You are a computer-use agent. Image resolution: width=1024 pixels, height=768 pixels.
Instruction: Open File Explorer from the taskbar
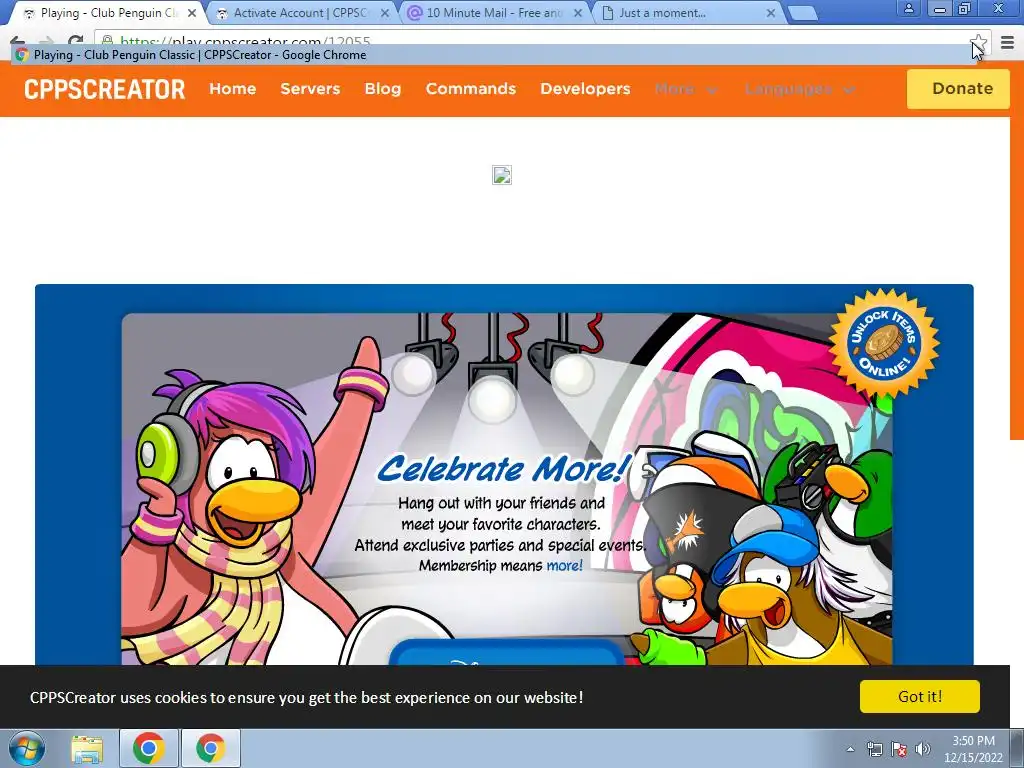[x=87, y=748]
